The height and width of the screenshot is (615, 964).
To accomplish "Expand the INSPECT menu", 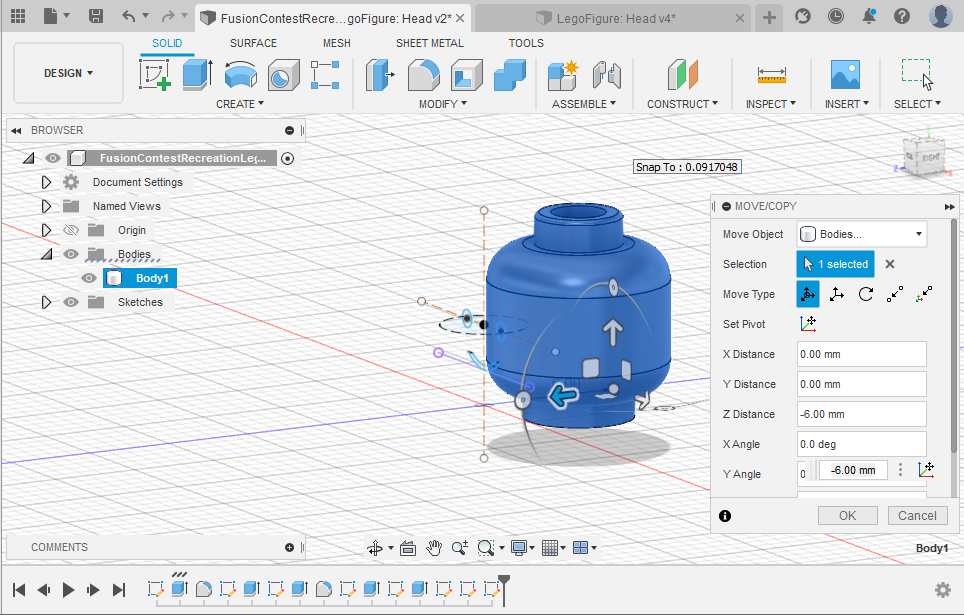I will click(771, 104).
